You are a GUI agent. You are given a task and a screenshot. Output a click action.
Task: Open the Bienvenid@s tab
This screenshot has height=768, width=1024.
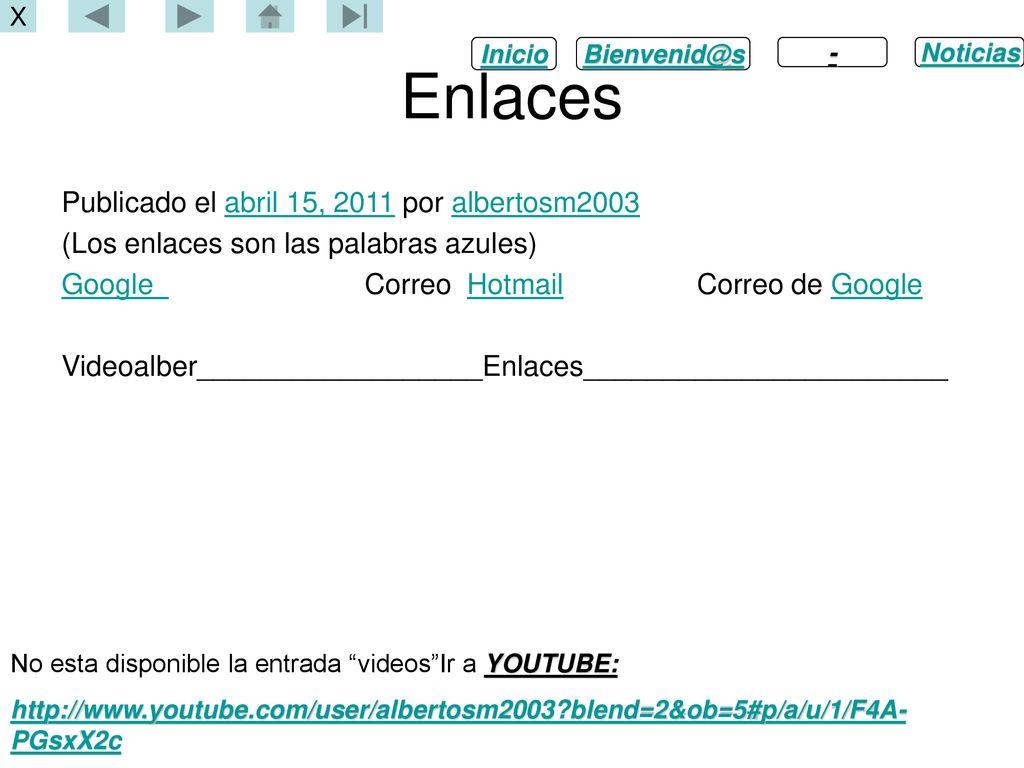[663, 54]
